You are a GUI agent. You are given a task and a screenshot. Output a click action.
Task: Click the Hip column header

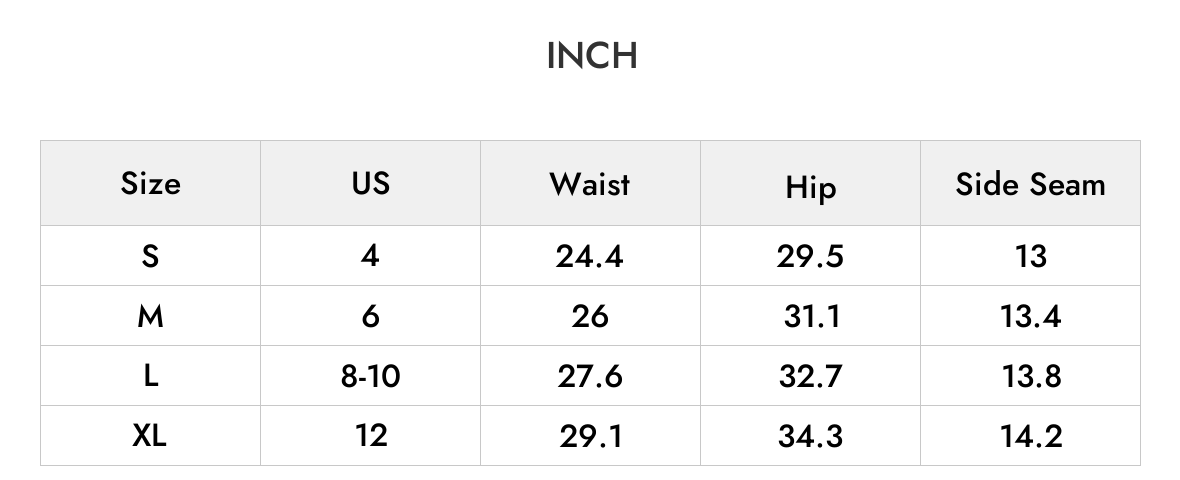tap(810, 187)
